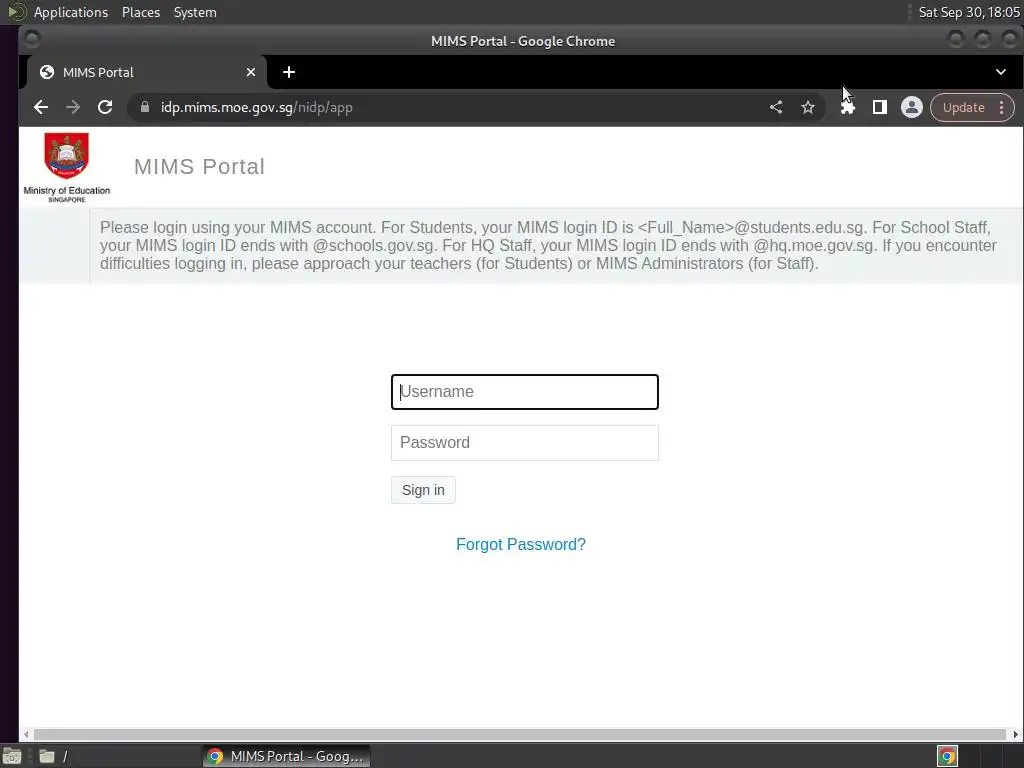Close the MIMS Portal tab
The height and width of the screenshot is (768, 1024).
(x=251, y=72)
